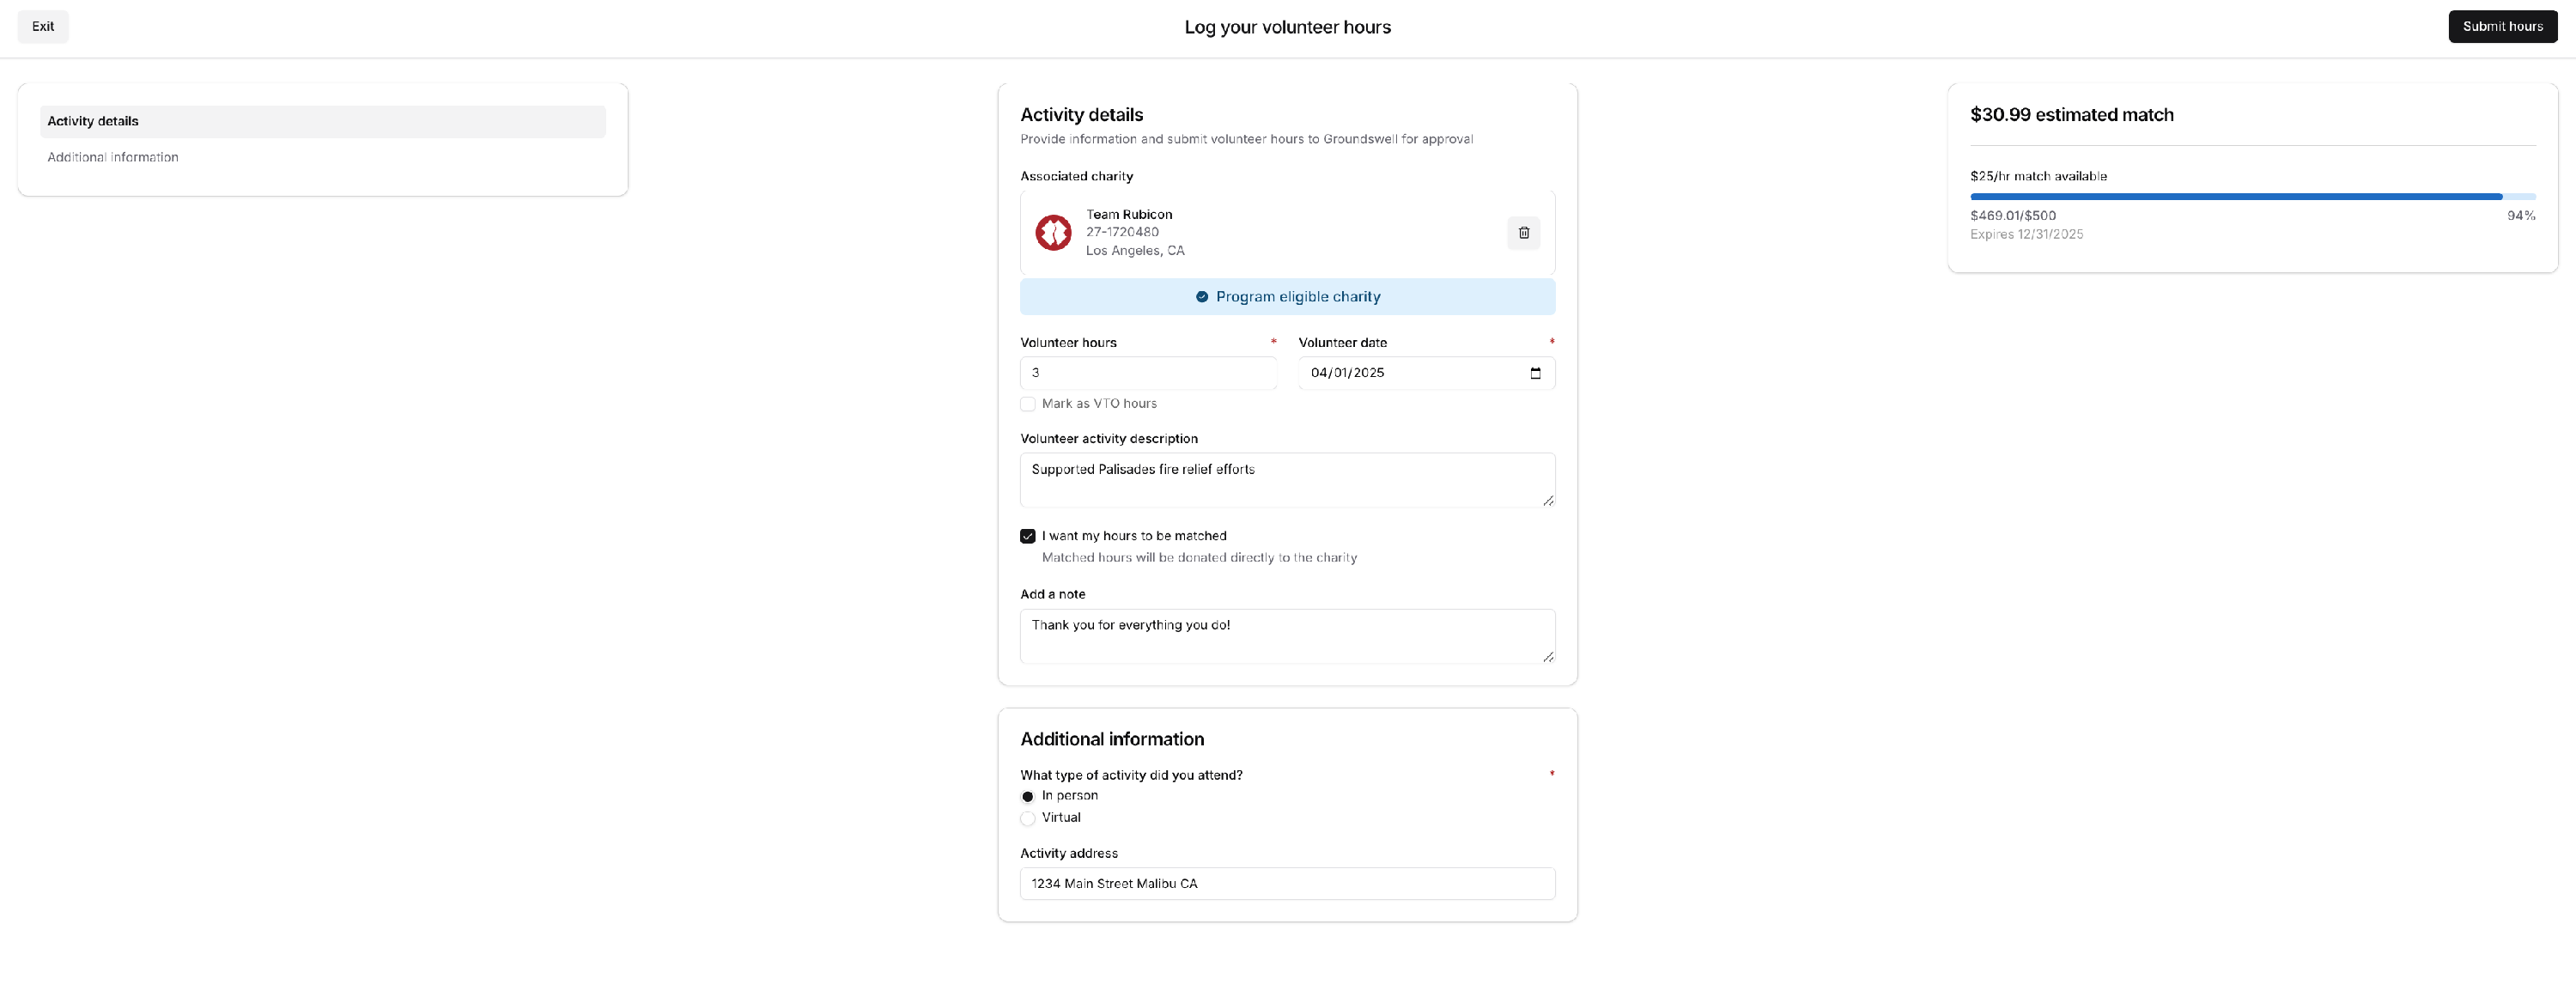Enable Mark as VTO hours checkbox
The width and height of the screenshot is (2576, 1003).
1027,404
